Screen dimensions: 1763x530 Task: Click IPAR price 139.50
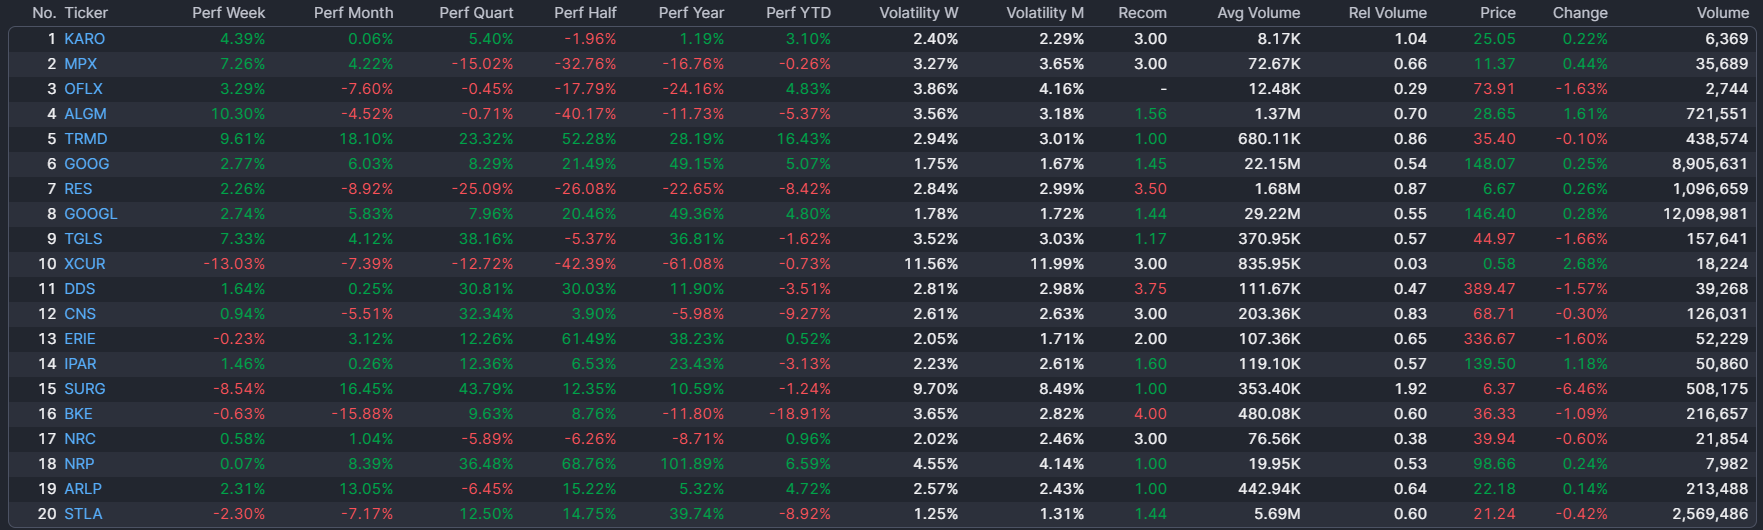click(x=1490, y=364)
